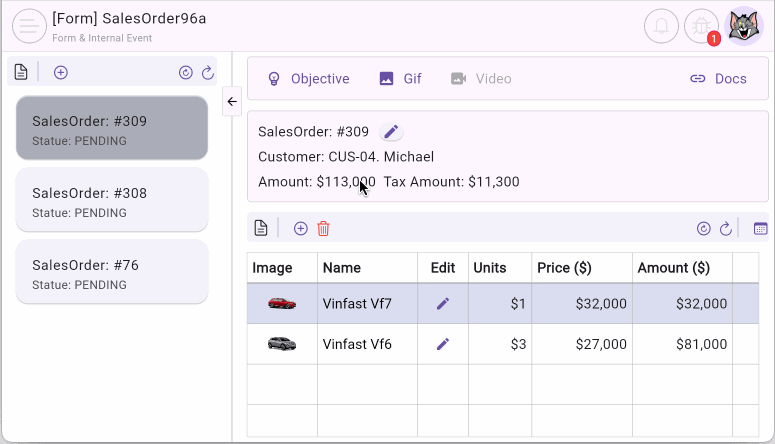Viewport: 775px width, 444px height.
Task: Add a new line item to the order
Action: pyautogui.click(x=300, y=228)
